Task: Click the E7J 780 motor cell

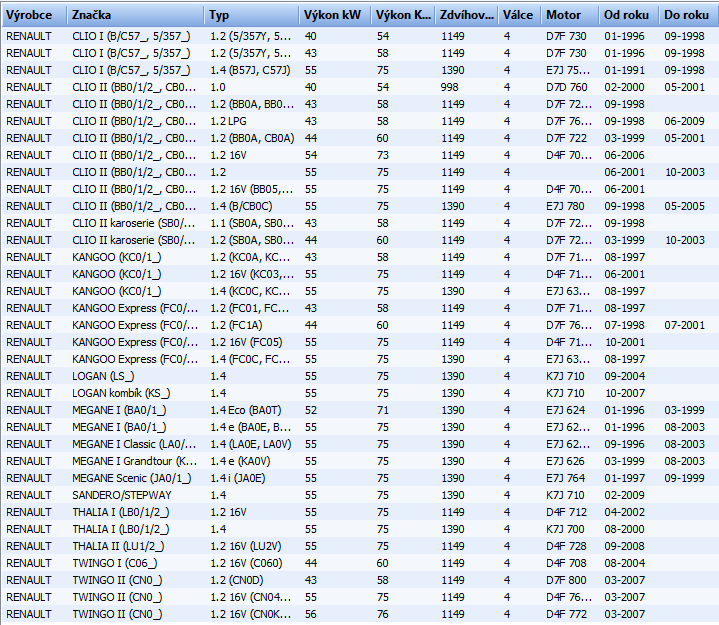Action: [x=565, y=206]
